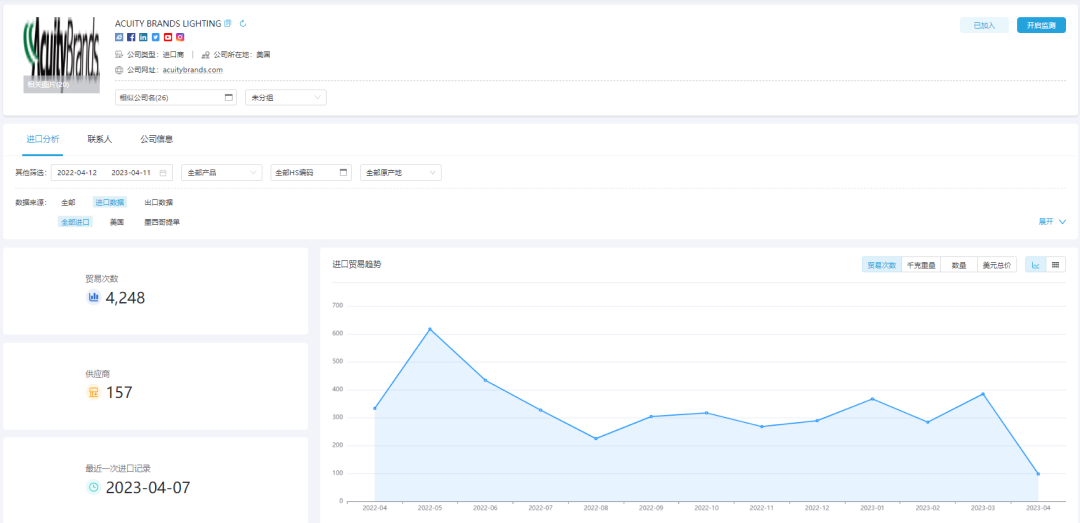Open the 全部产品 dropdown
The width and height of the screenshot is (1080, 523).
point(221,173)
